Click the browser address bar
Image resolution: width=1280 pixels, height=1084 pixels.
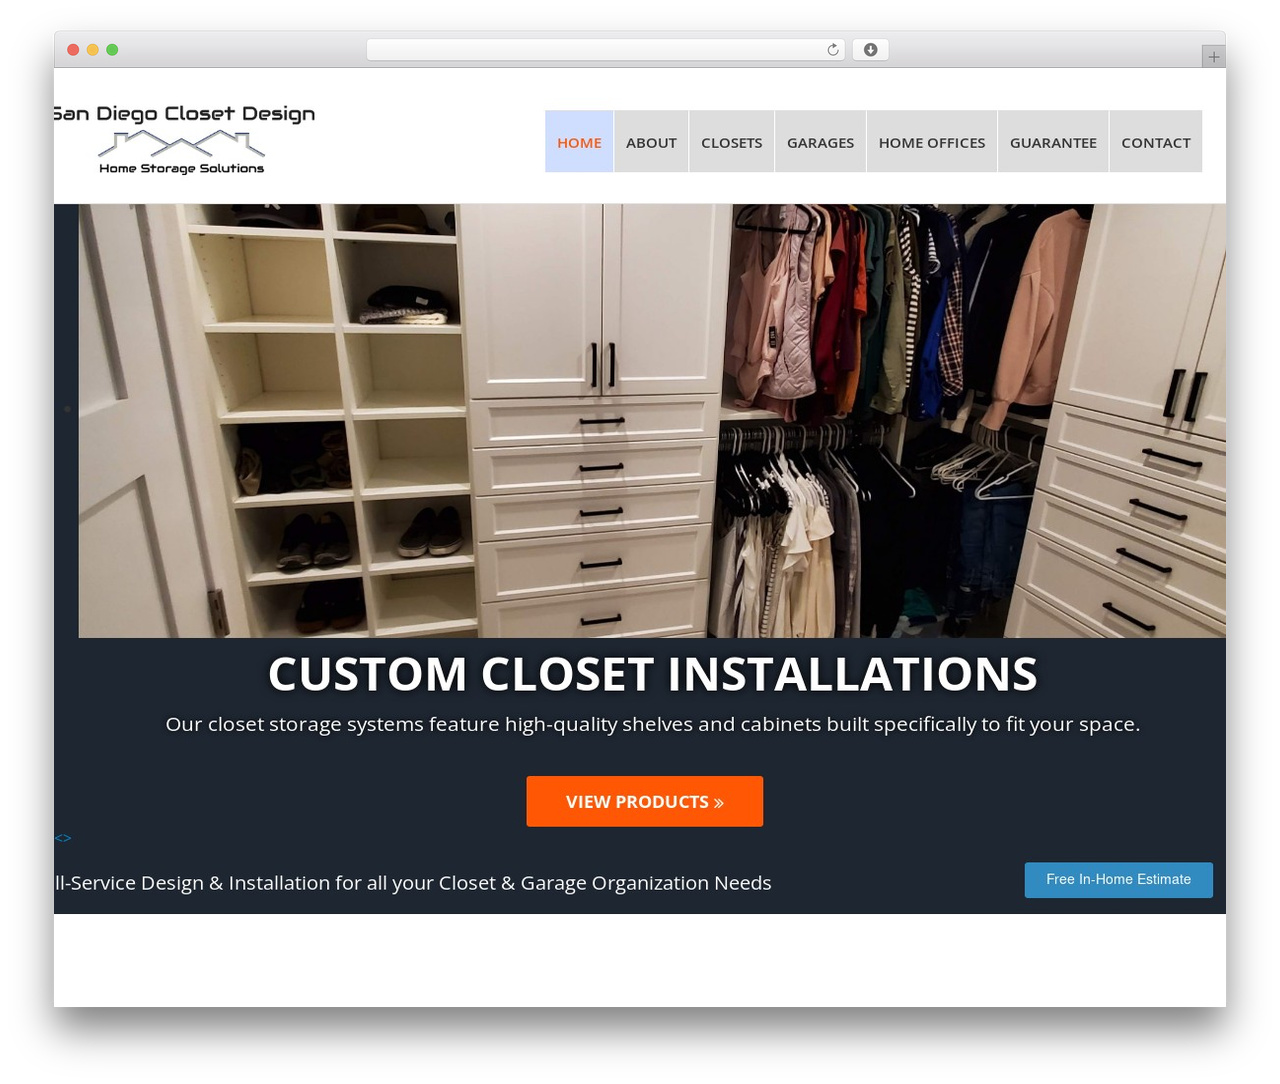[x=606, y=50]
